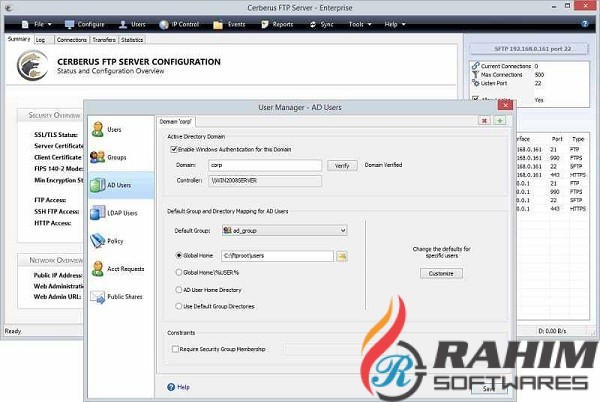The height and width of the screenshot is (402, 600).
Task: Select AD Users icon in sidebar
Action: tap(97, 185)
